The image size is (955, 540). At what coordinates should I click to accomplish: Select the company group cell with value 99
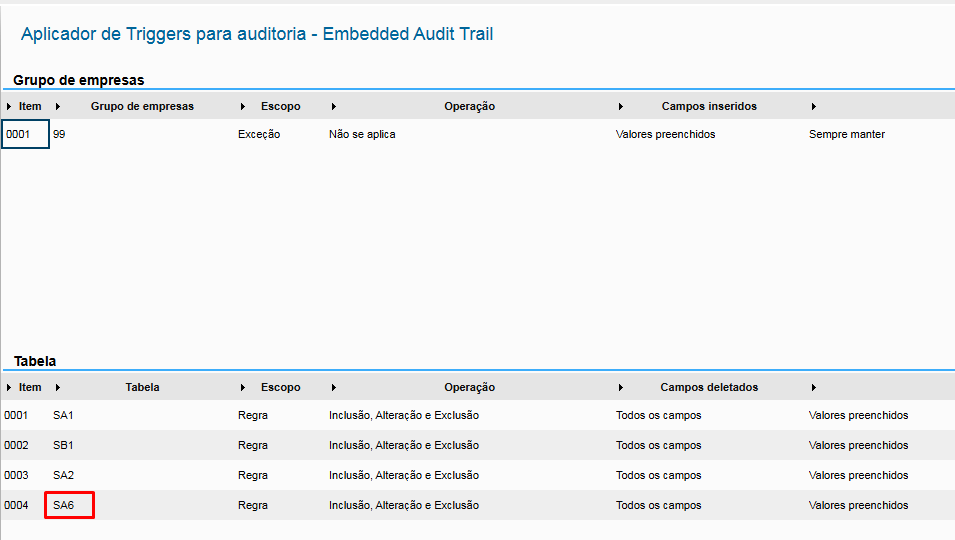click(60, 134)
